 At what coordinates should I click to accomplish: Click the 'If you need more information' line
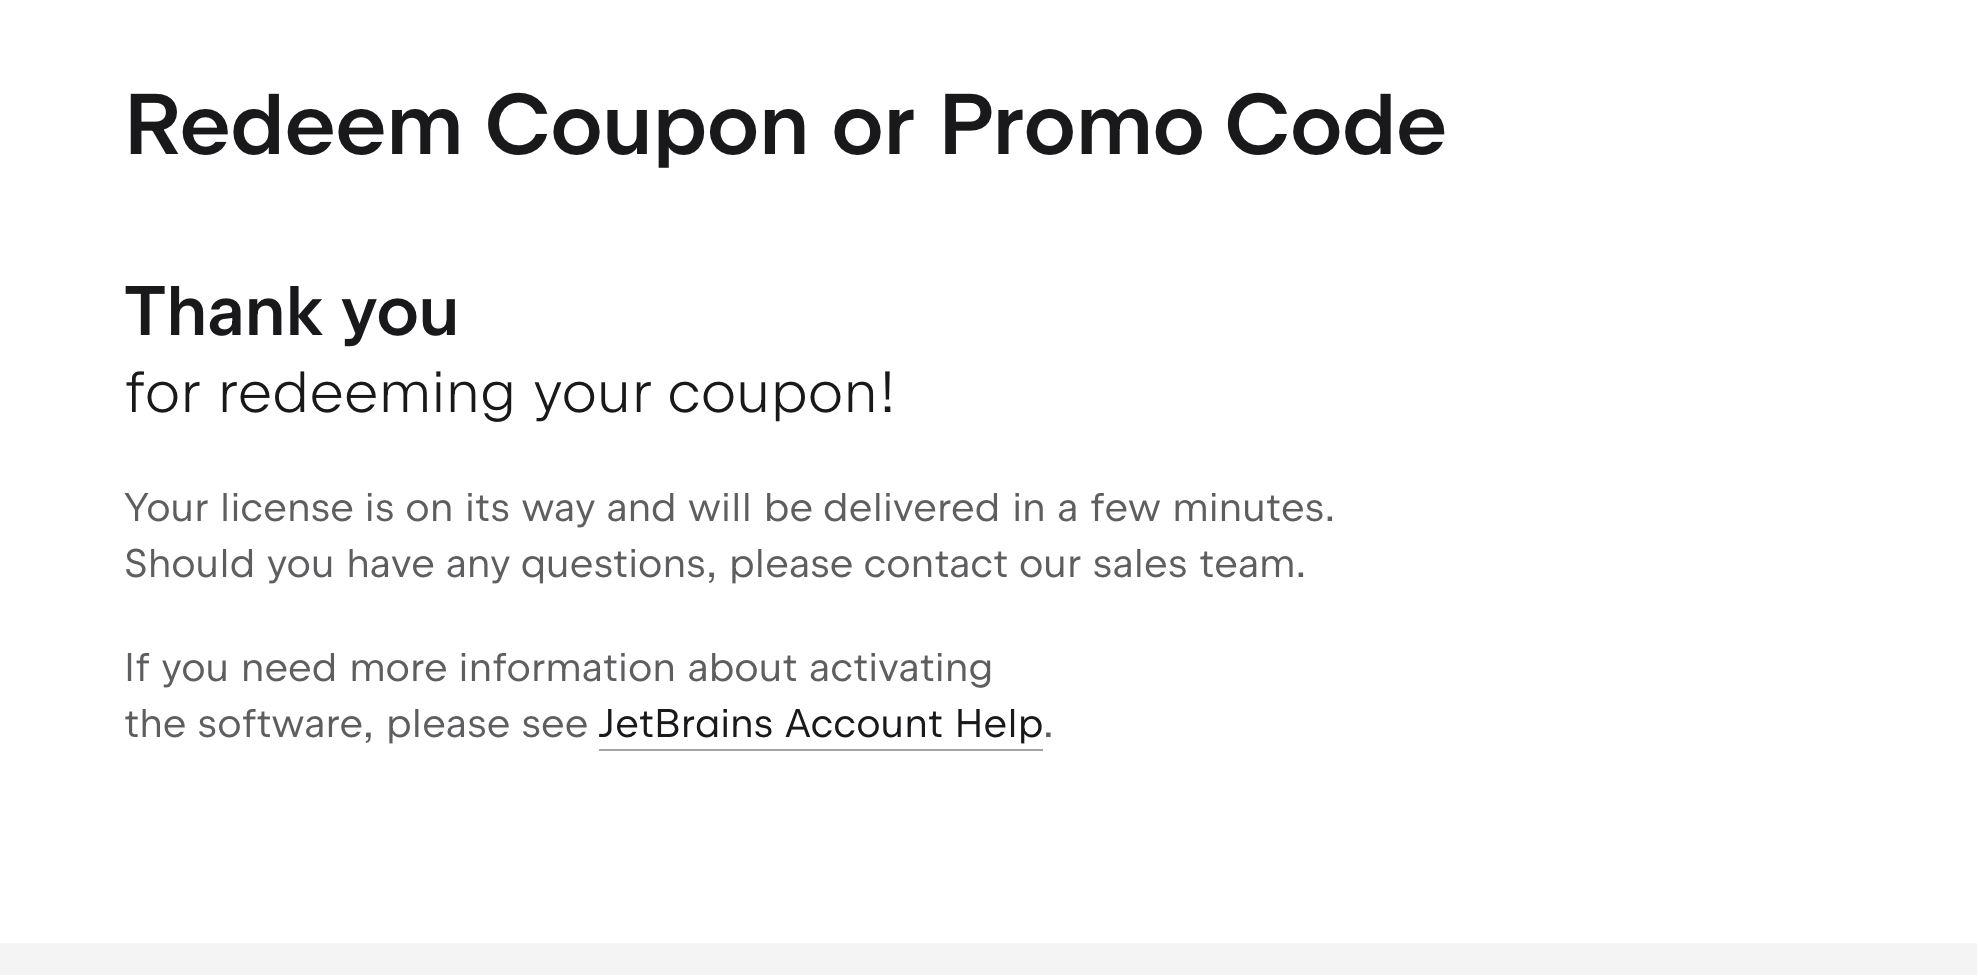(x=558, y=668)
